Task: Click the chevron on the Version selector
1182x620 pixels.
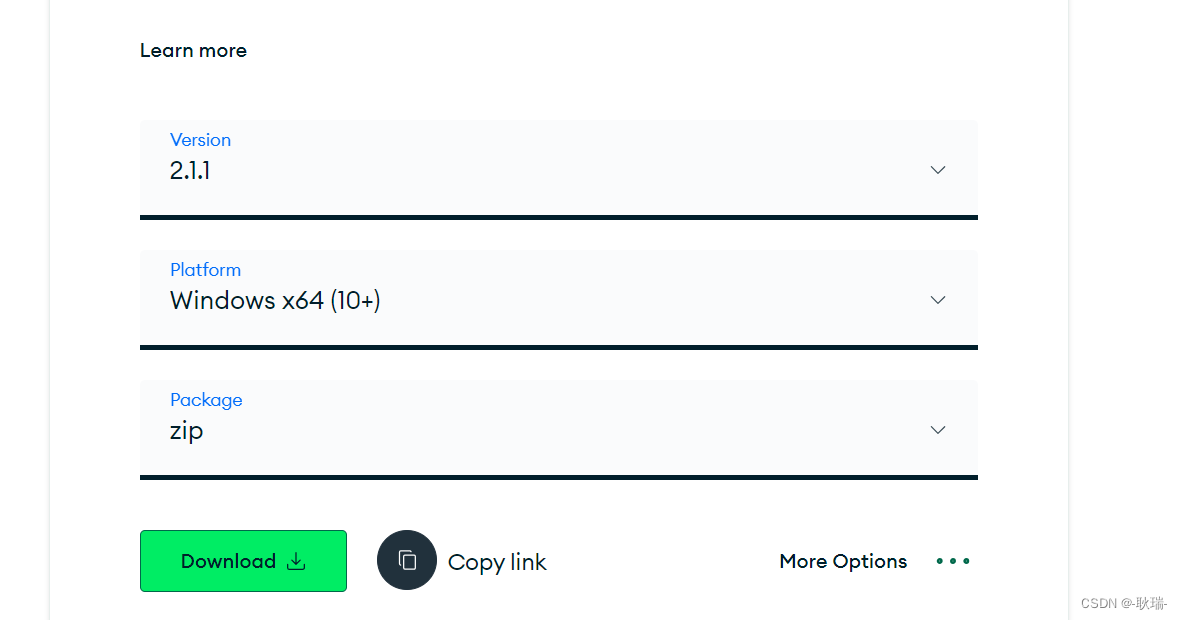Action: click(x=938, y=170)
